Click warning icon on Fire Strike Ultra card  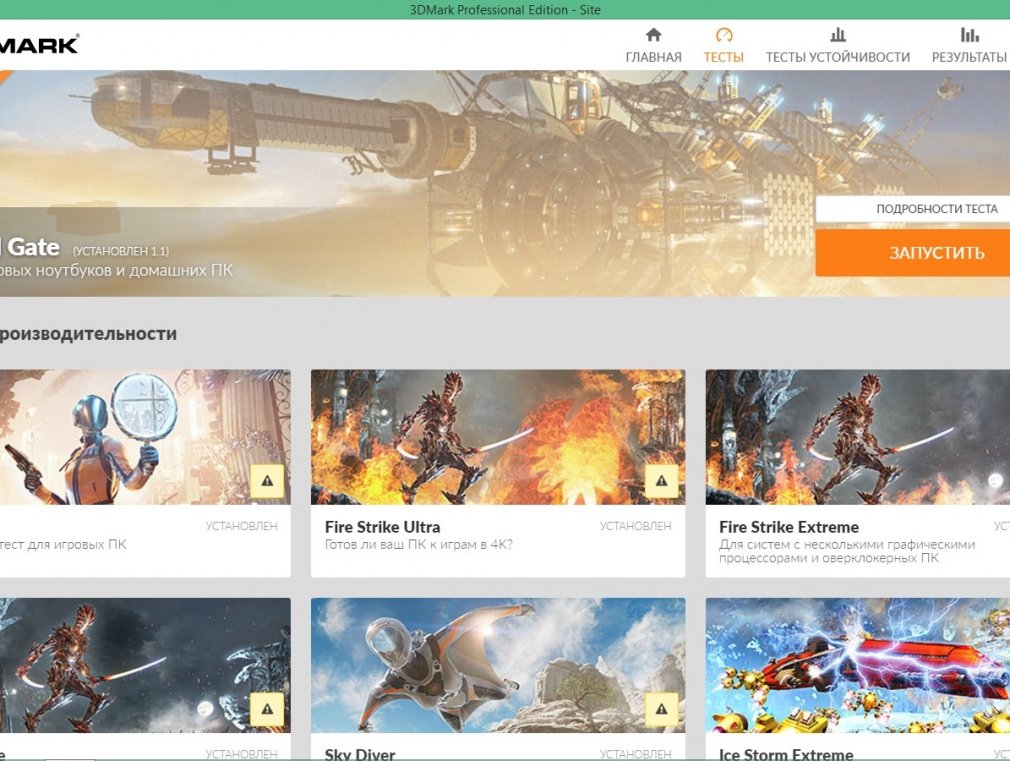pos(662,481)
